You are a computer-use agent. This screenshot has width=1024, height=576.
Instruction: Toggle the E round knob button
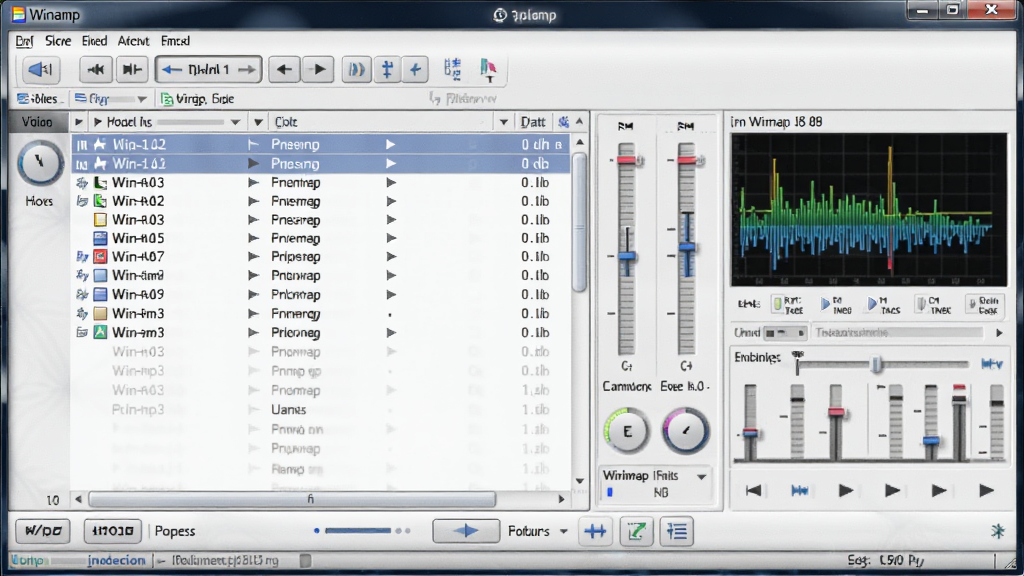coord(626,431)
